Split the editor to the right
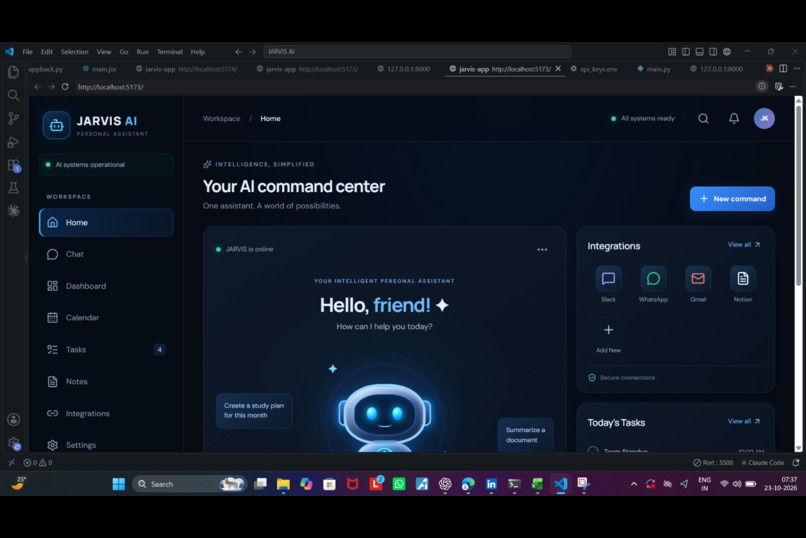The width and height of the screenshot is (806, 538). 783,68
